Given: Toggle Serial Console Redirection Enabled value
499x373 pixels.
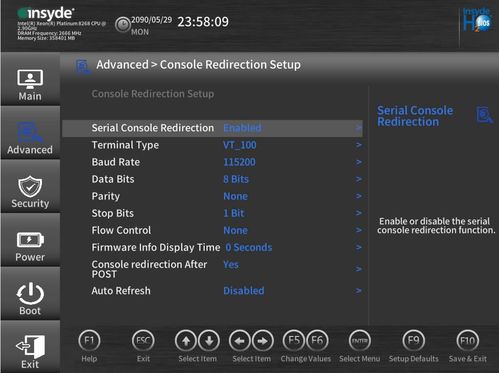Looking at the screenshot, I should [242, 128].
